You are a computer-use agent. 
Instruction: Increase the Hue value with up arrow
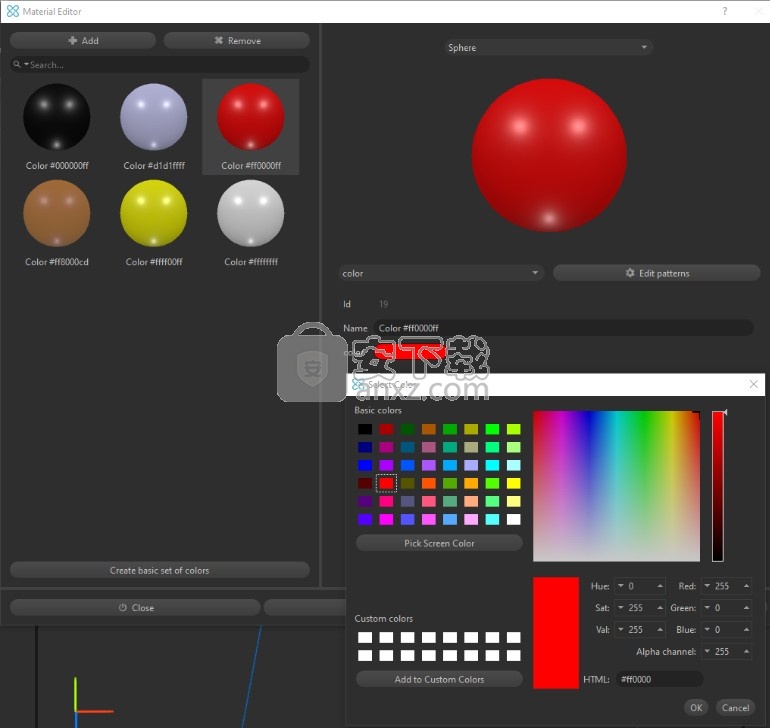tap(660, 586)
